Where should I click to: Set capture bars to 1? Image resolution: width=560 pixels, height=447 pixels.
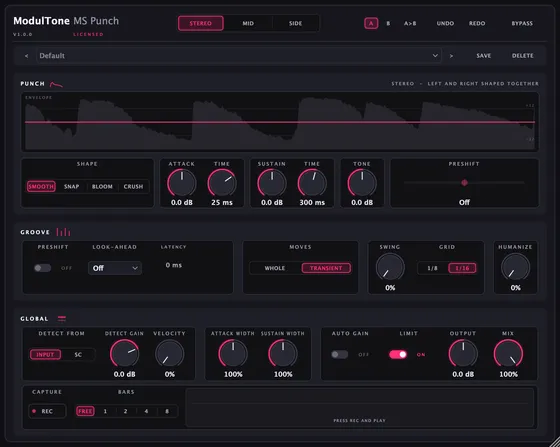pyautogui.click(x=105, y=411)
